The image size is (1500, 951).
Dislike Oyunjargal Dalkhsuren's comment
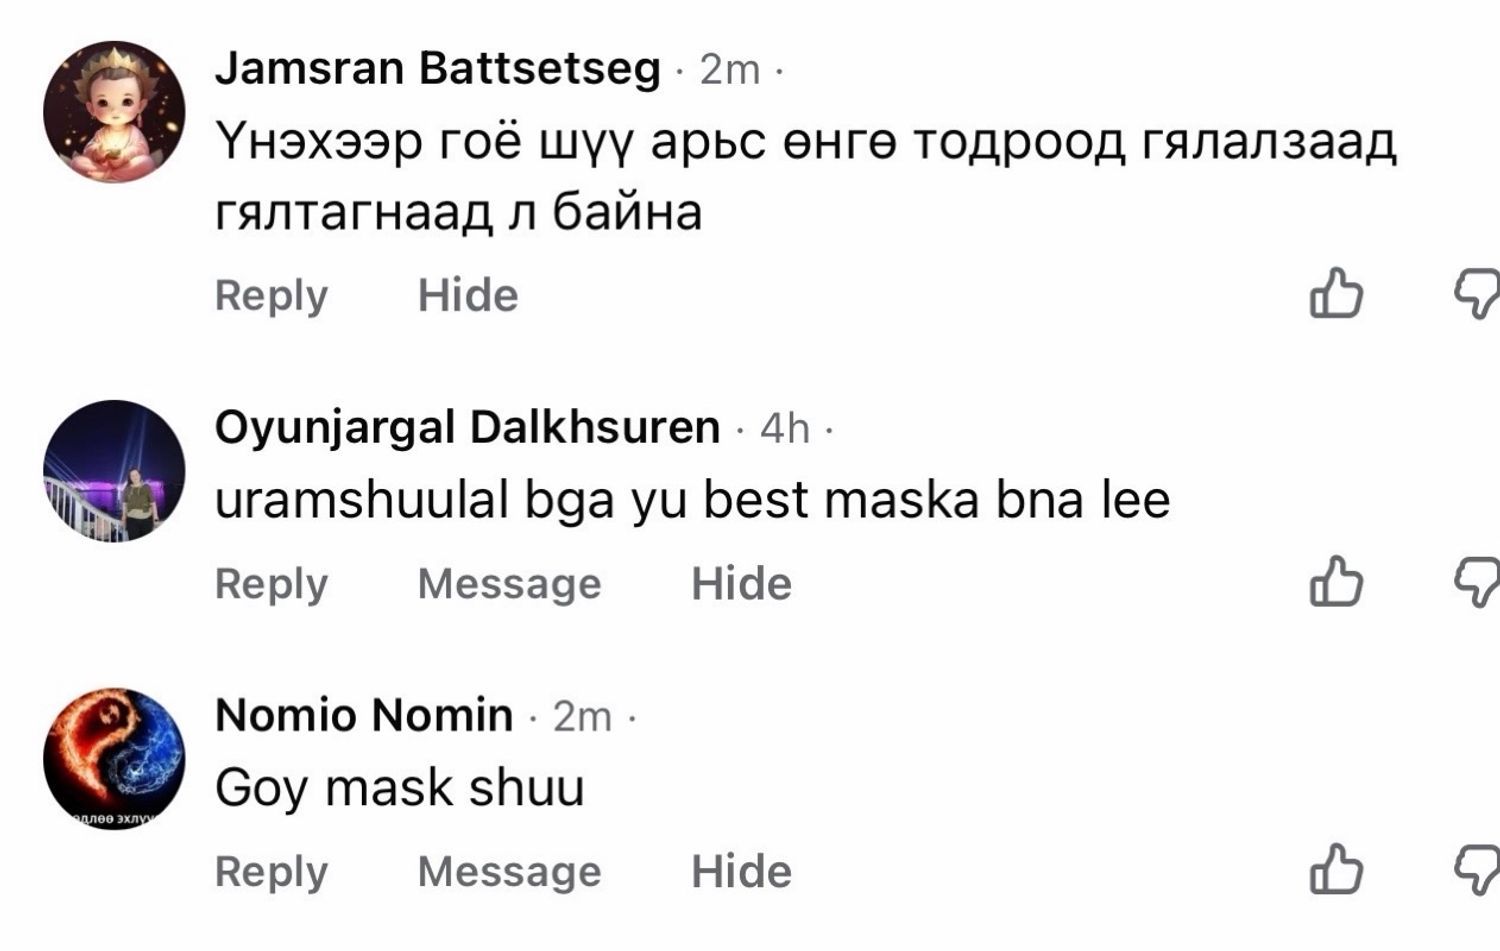point(1478,582)
